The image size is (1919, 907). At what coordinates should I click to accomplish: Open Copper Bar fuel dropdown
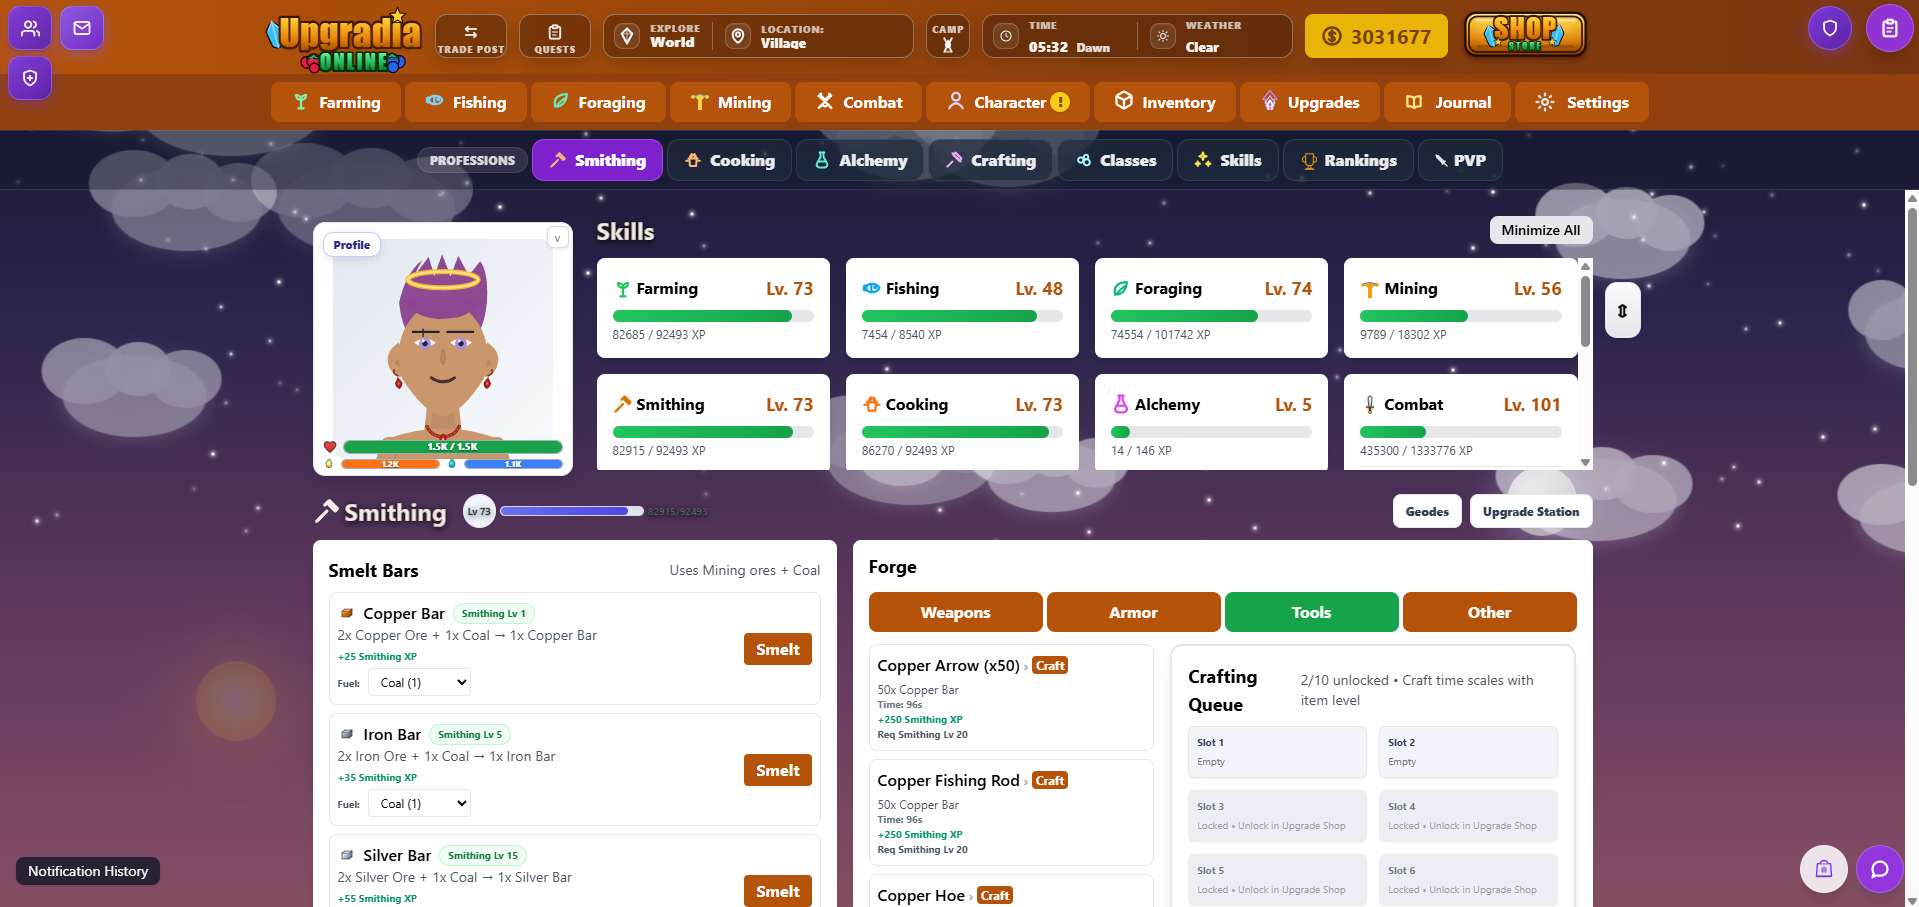(419, 683)
